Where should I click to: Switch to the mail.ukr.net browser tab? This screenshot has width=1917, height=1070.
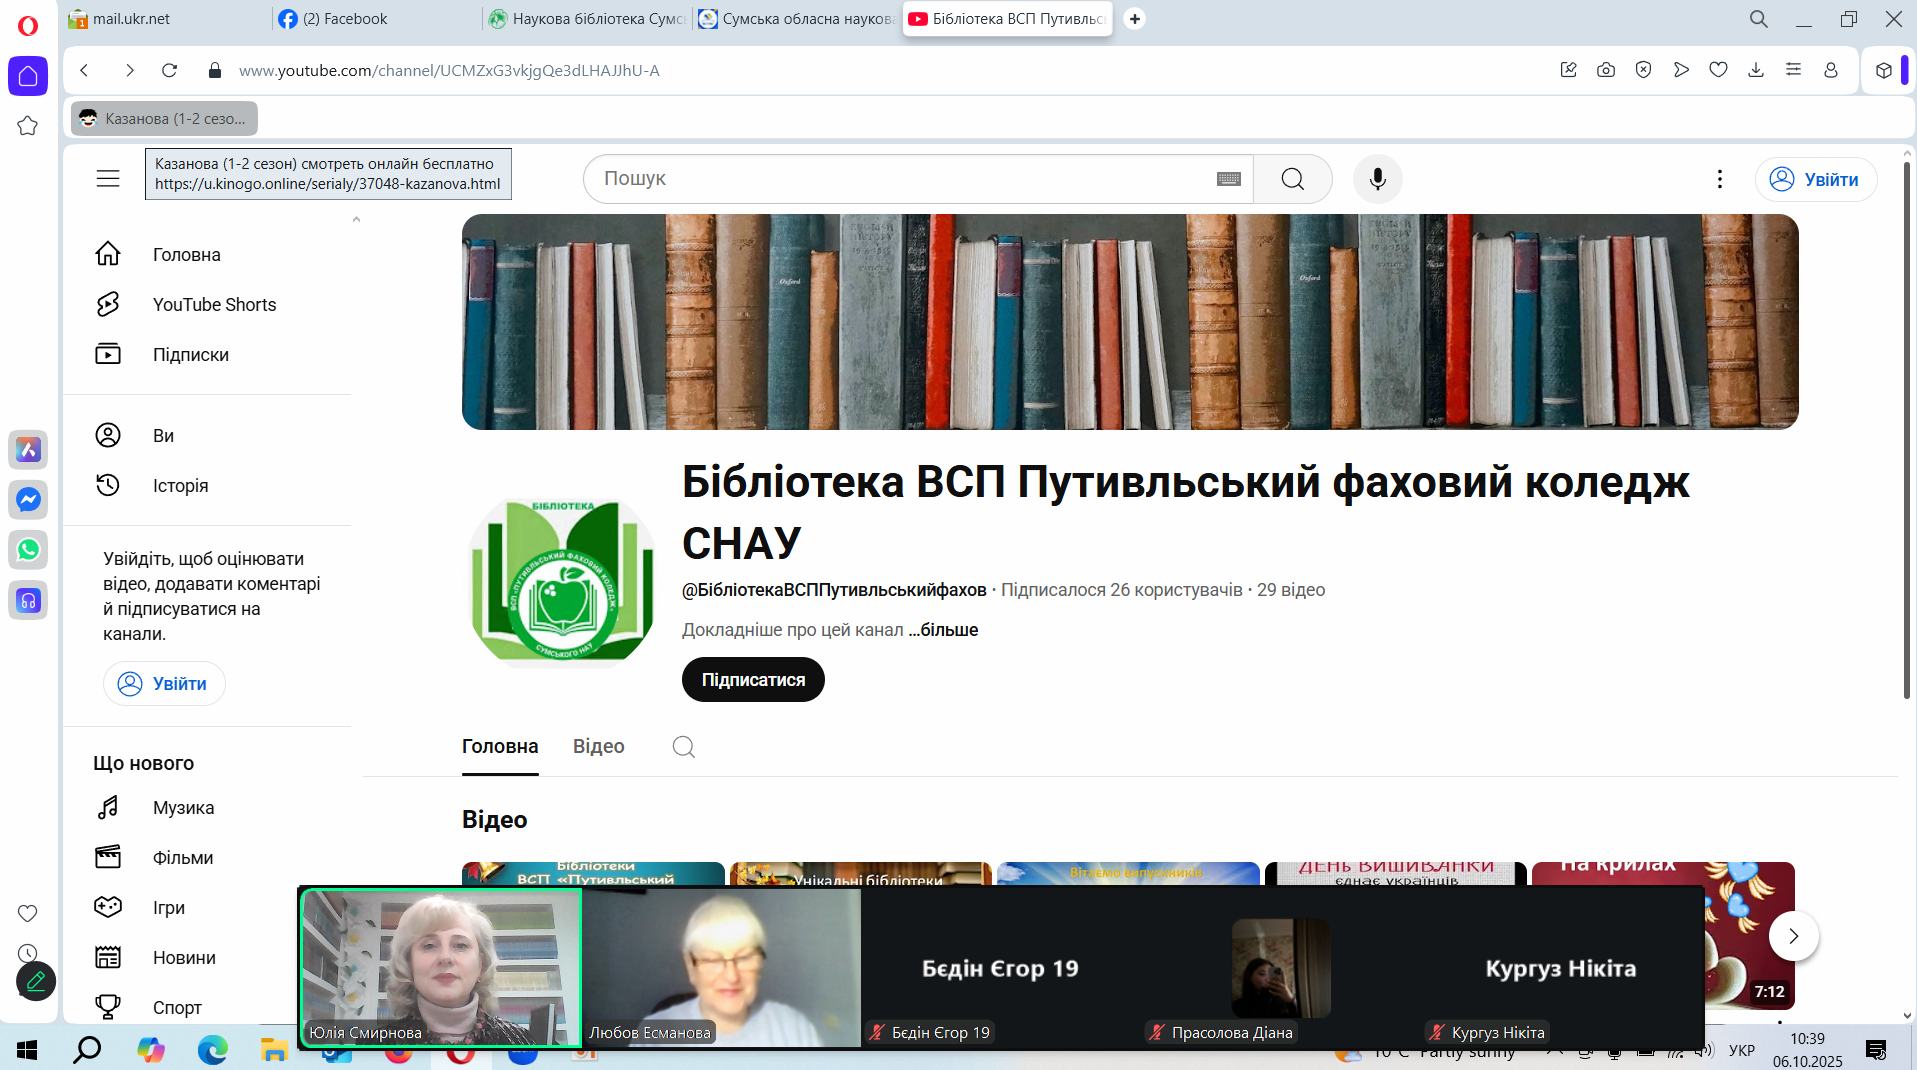click(x=131, y=19)
